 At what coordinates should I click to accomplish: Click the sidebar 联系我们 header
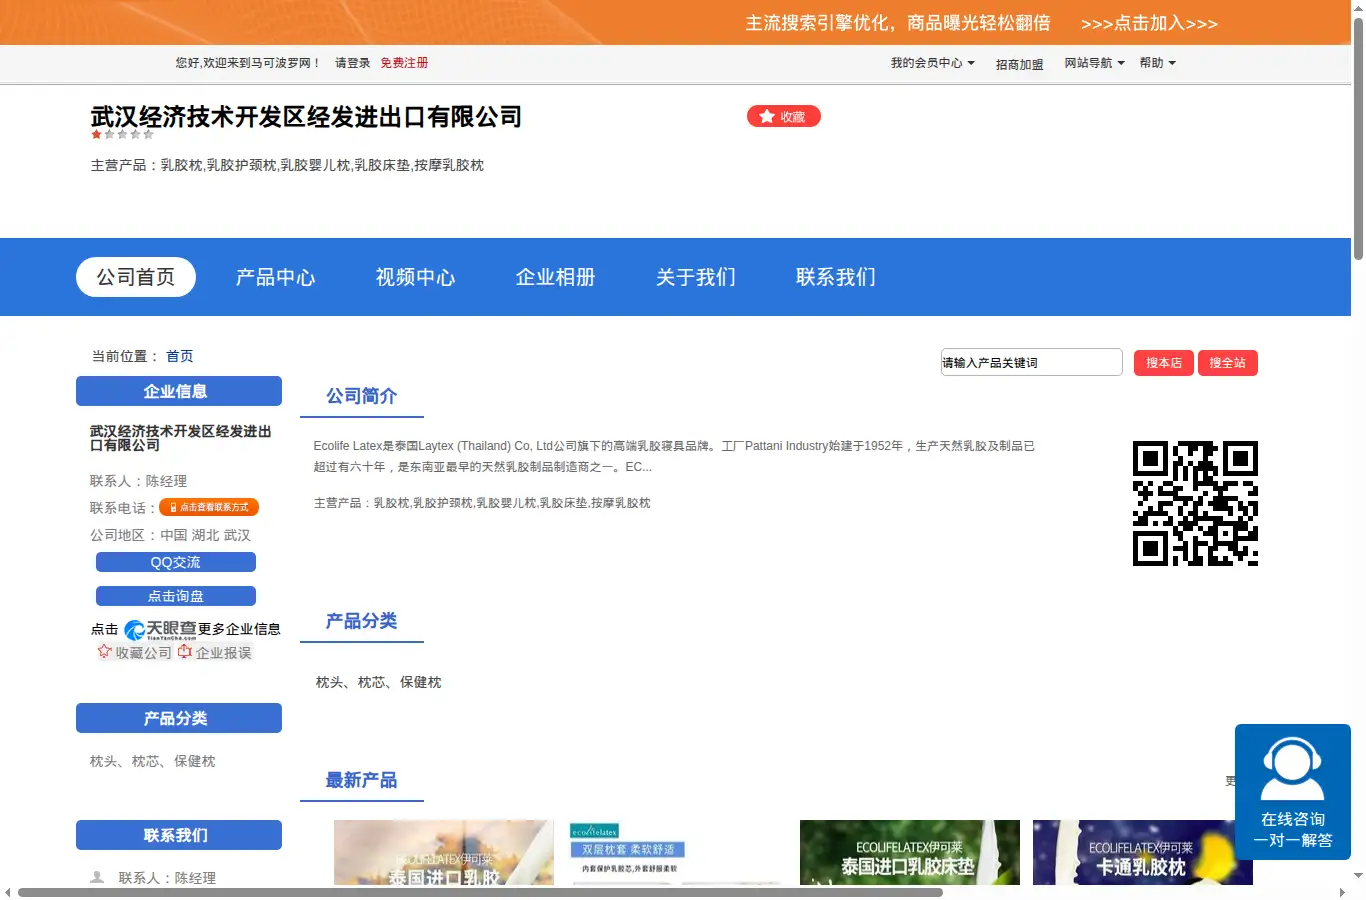click(x=179, y=835)
